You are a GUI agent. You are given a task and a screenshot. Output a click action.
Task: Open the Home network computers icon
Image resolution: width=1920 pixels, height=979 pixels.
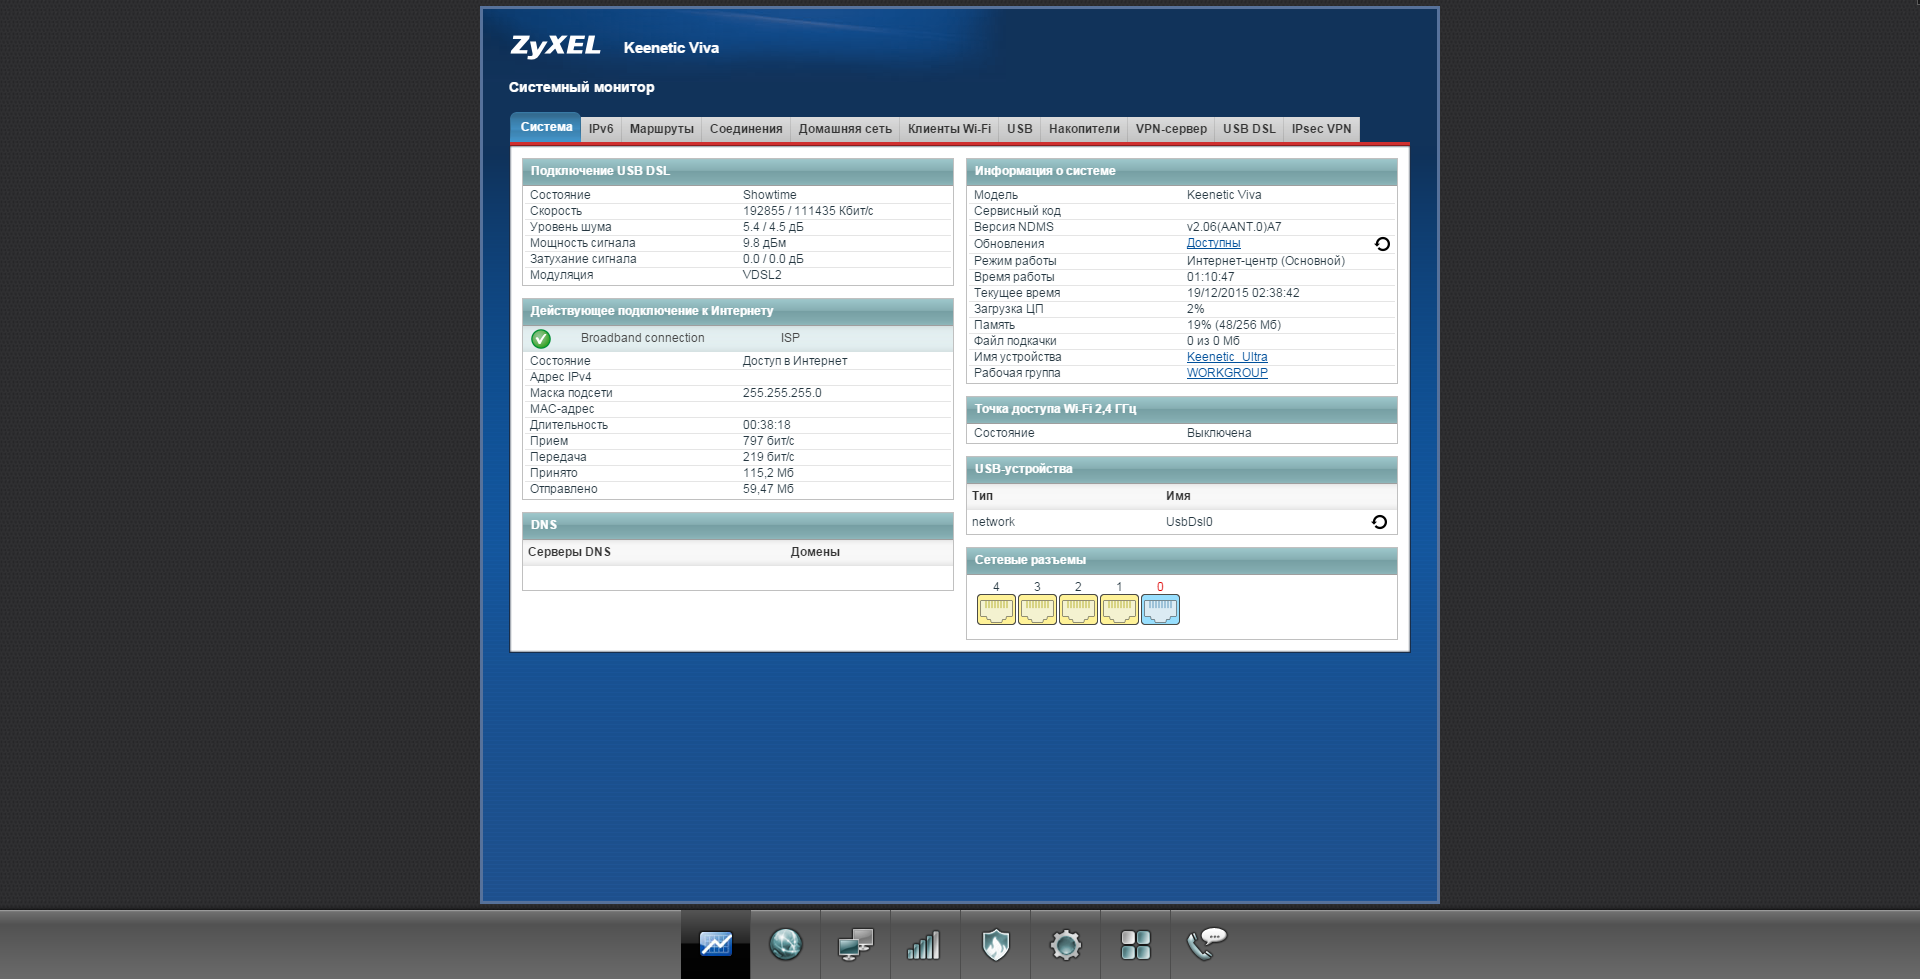click(x=856, y=944)
